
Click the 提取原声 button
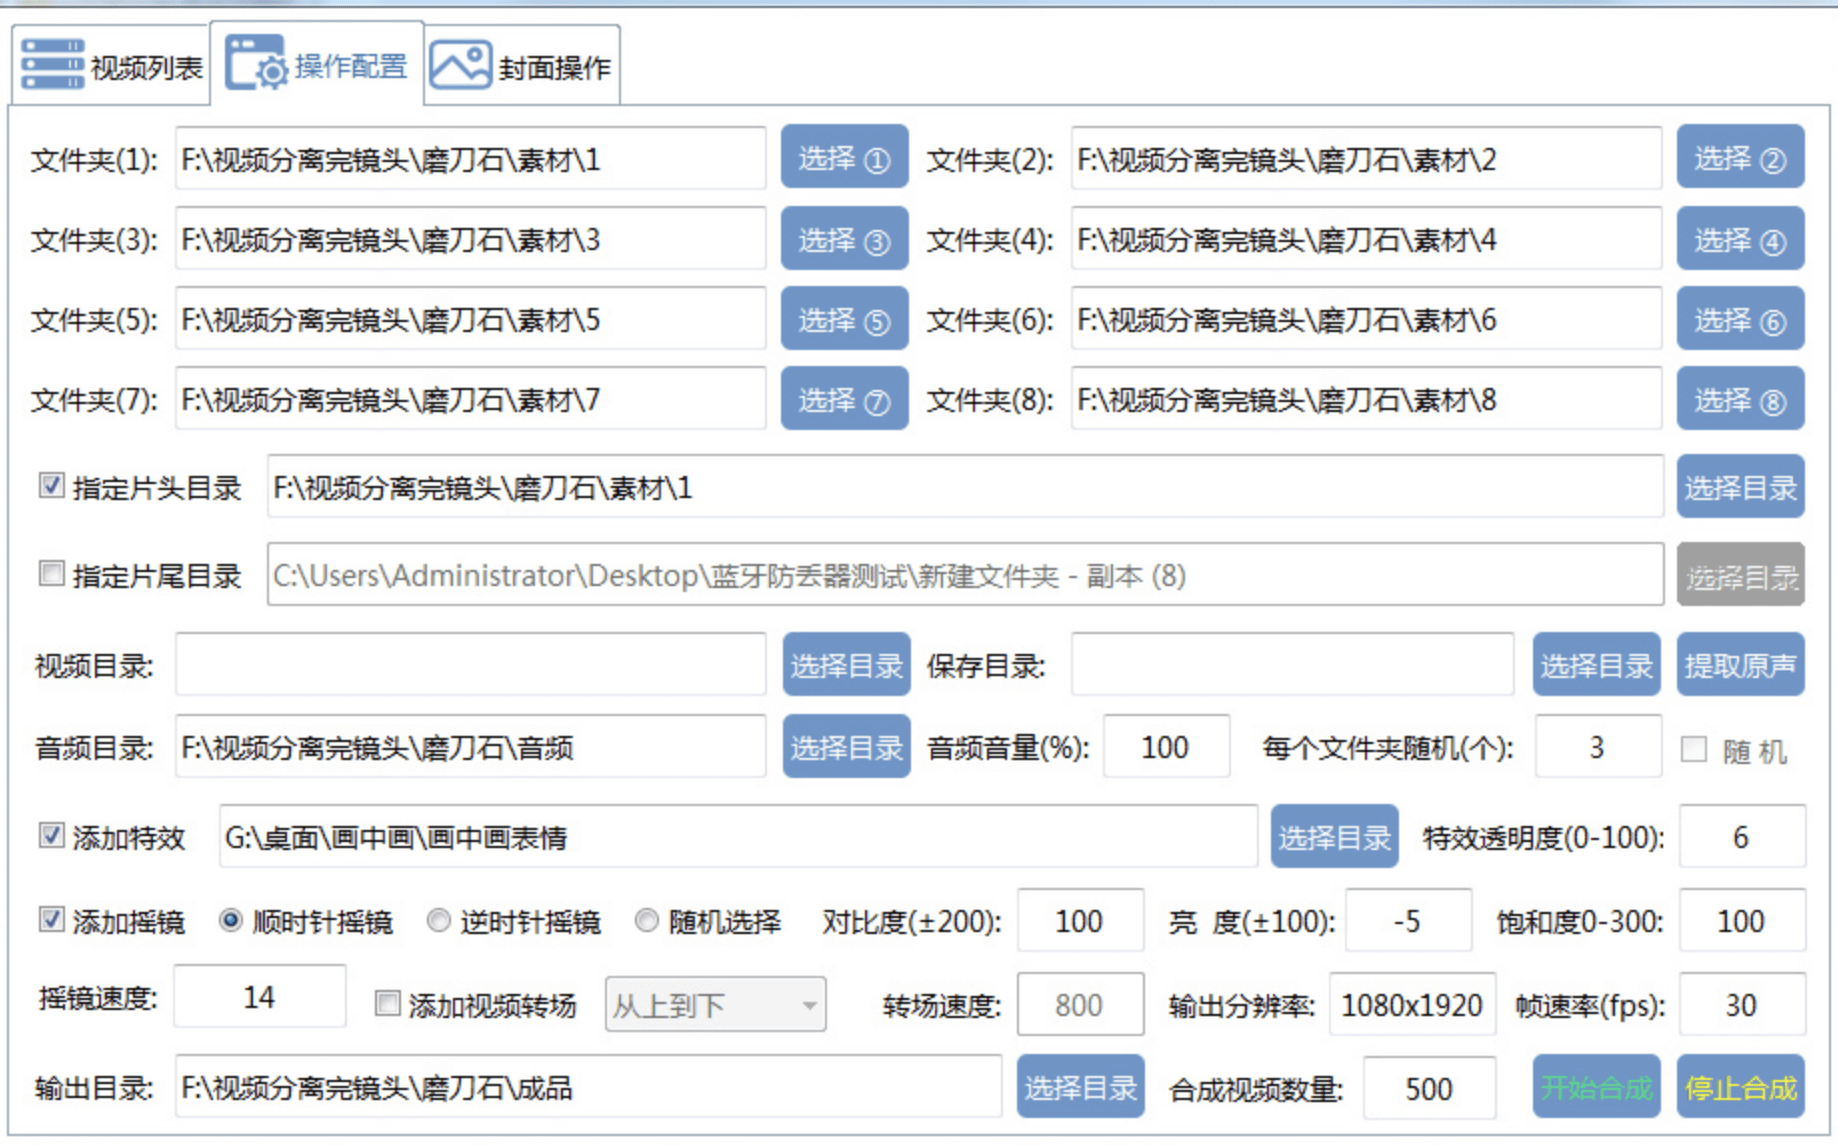(1740, 665)
